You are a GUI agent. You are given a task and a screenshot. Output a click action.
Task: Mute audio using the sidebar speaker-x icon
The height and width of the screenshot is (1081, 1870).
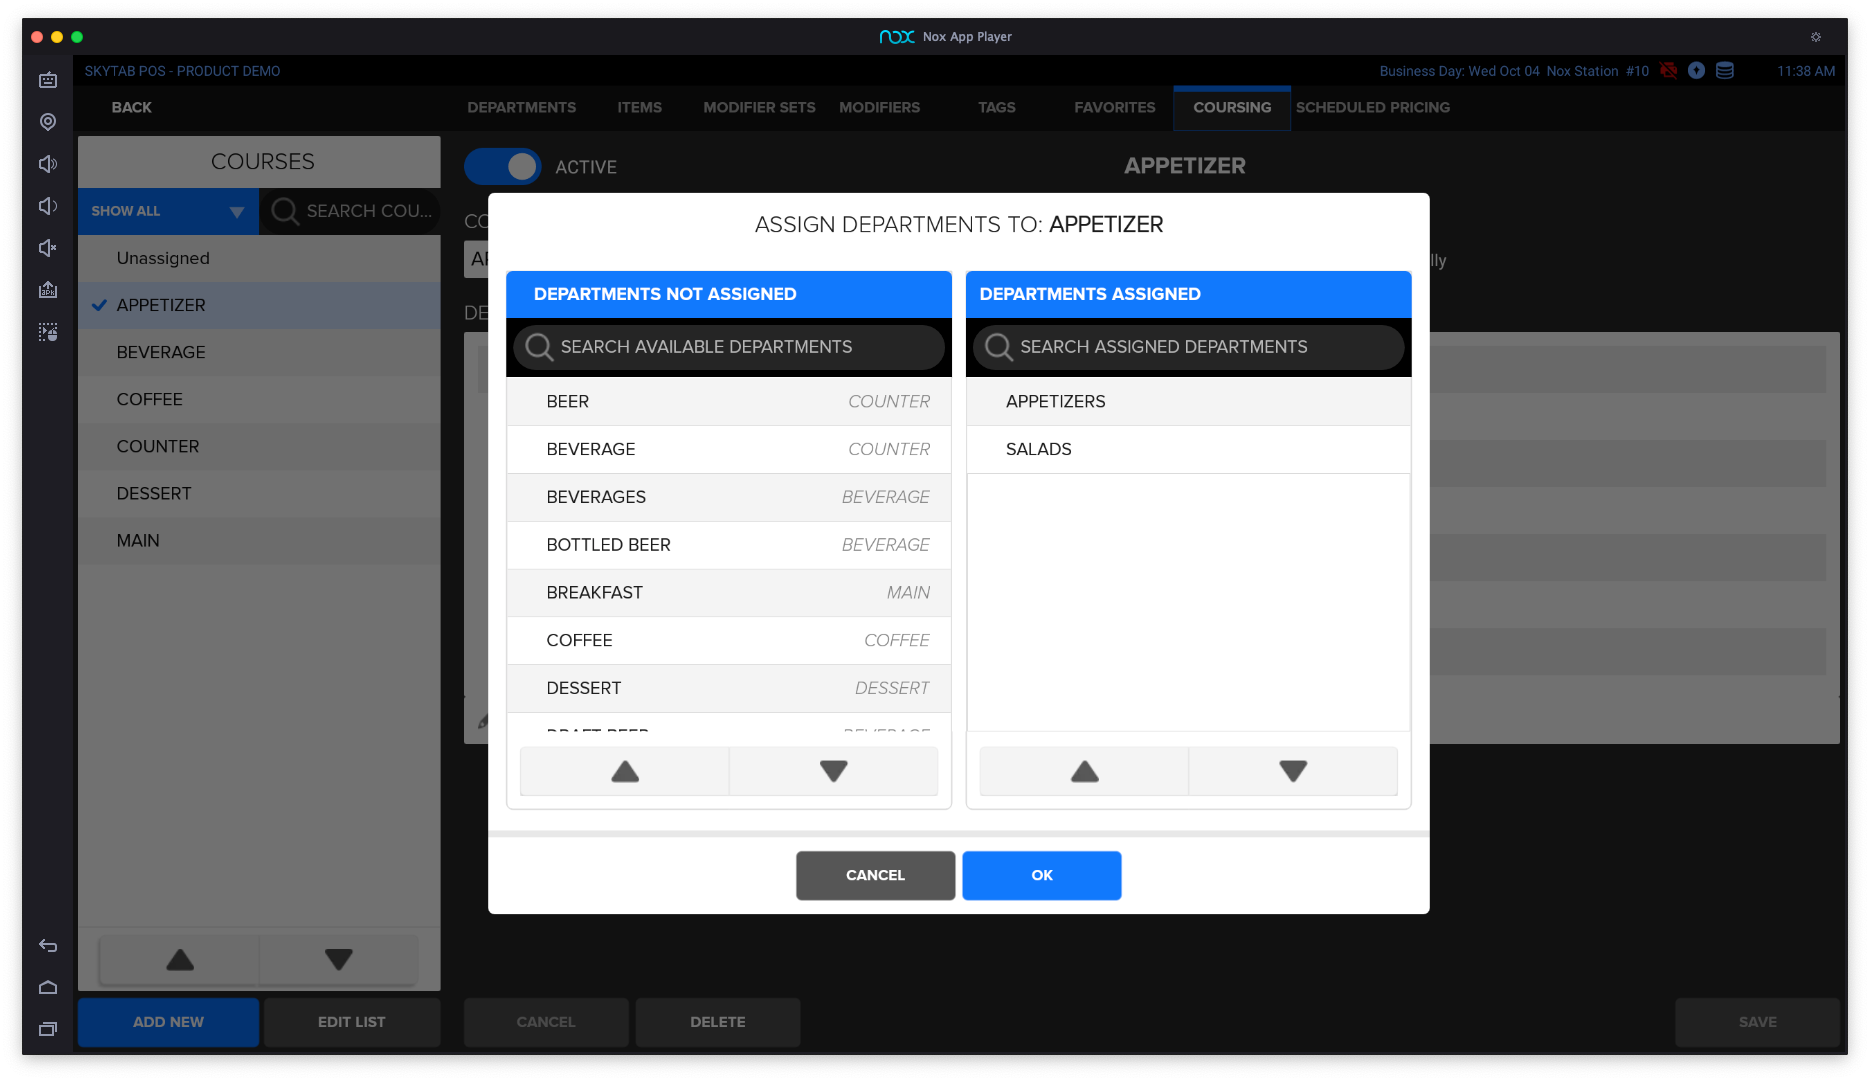tap(48, 248)
